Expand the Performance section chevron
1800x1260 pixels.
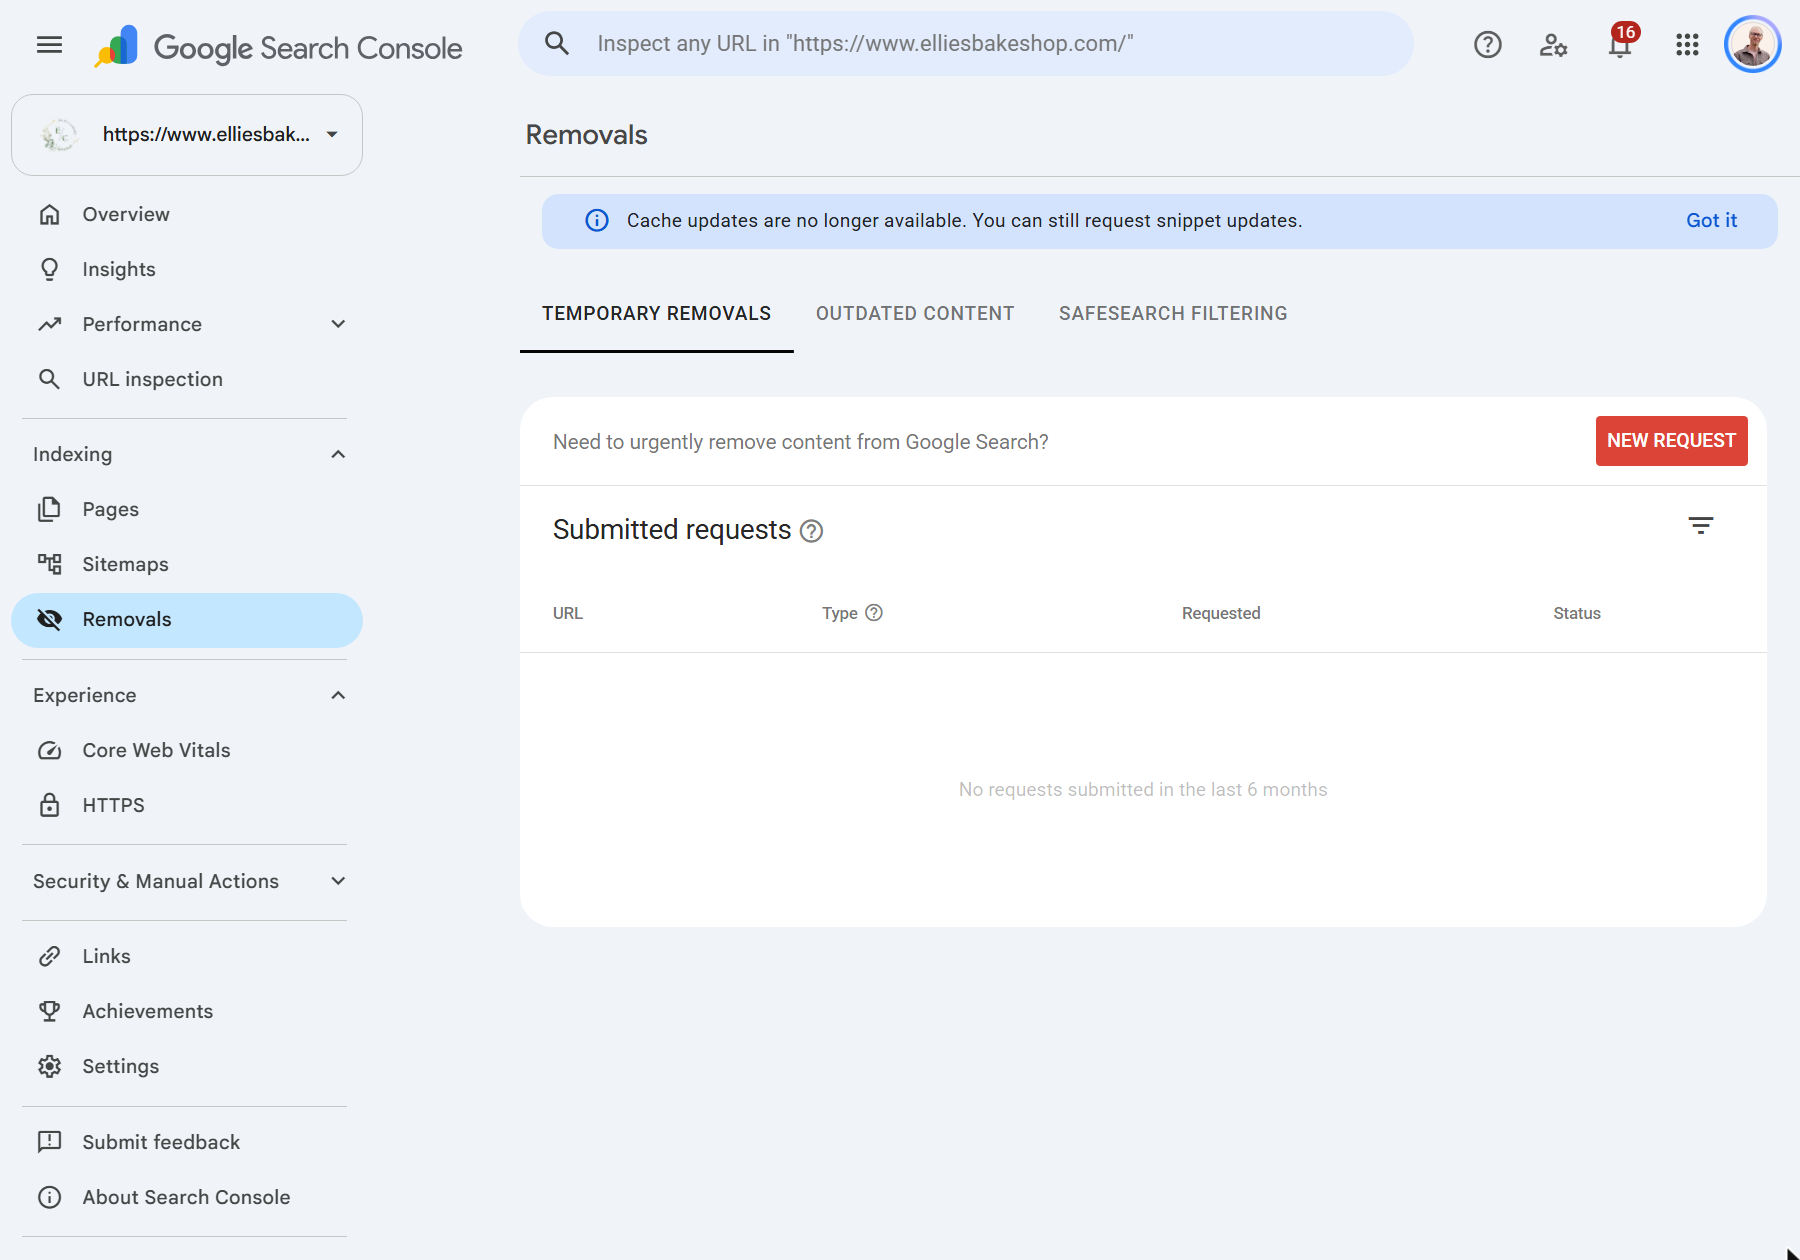coord(338,324)
